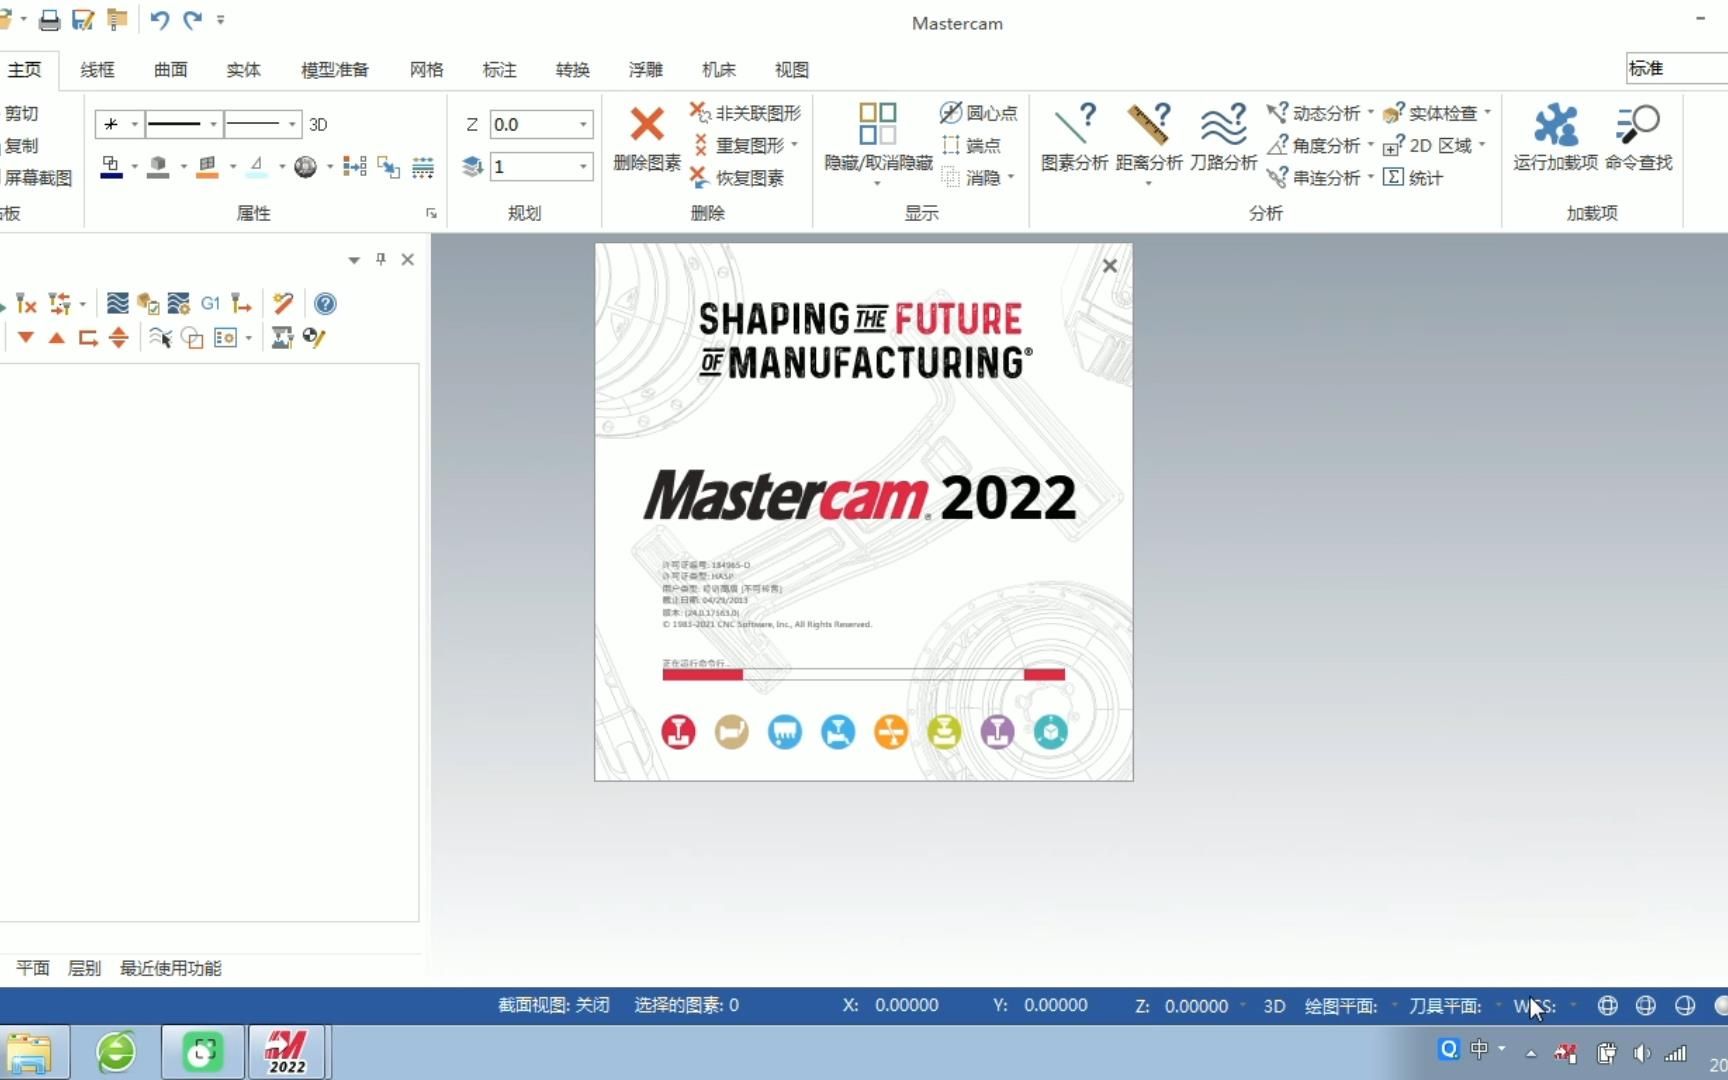
Task: Switch to the 标注 (Drafting) tab
Action: [499, 70]
